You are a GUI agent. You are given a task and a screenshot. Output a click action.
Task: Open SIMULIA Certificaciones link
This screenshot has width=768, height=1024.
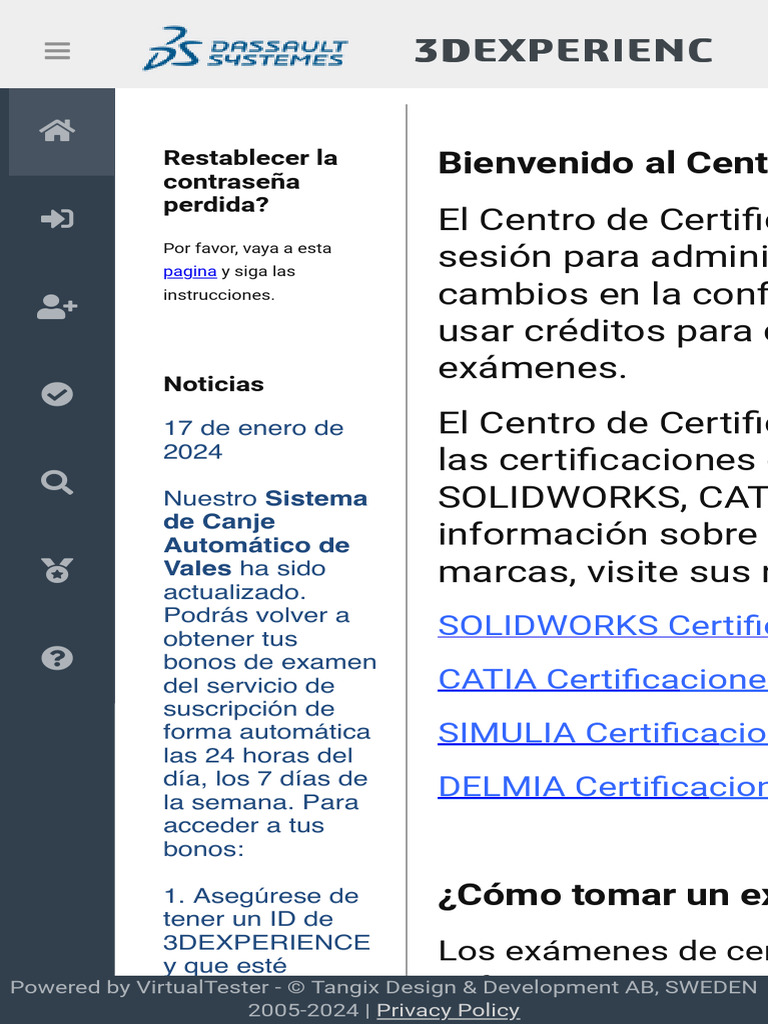pyautogui.click(x=602, y=733)
